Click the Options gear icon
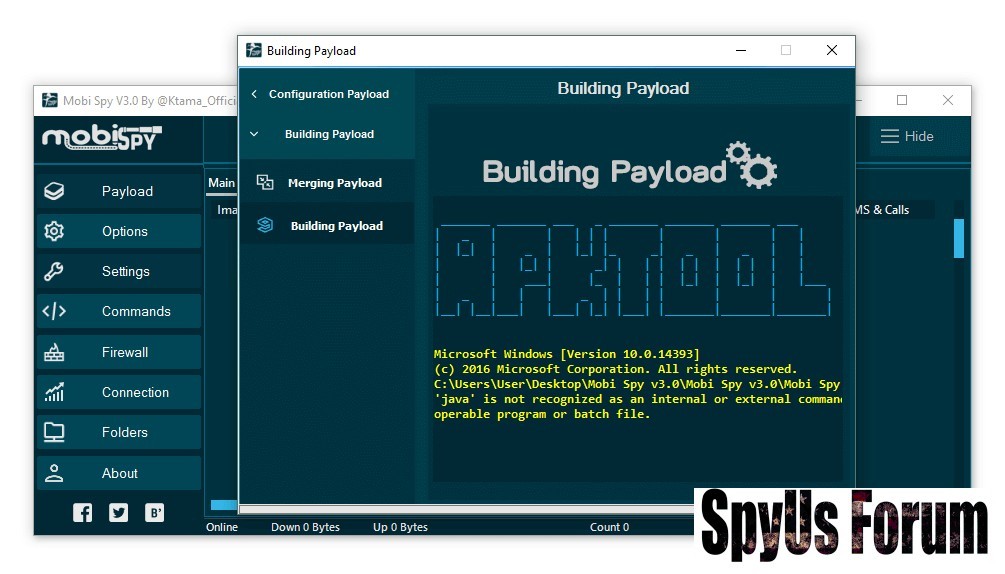This screenshot has height=574, width=1005. 54,231
